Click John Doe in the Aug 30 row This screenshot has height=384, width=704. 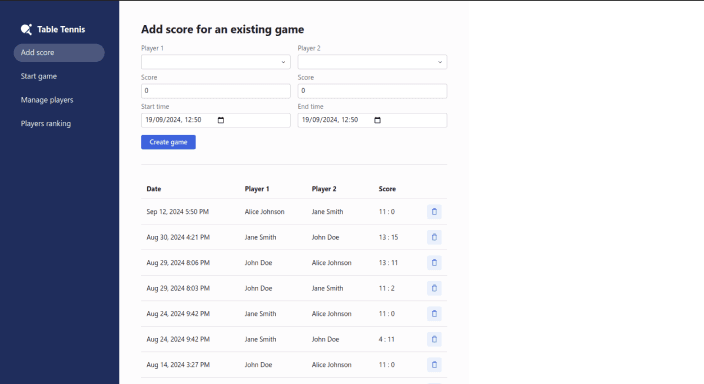coord(326,237)
